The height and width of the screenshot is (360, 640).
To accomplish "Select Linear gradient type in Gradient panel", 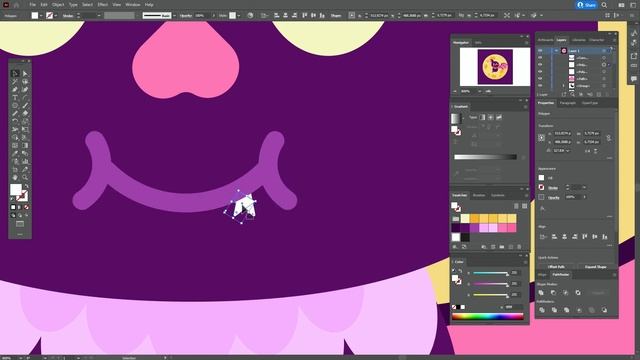I will click(482, 118).
